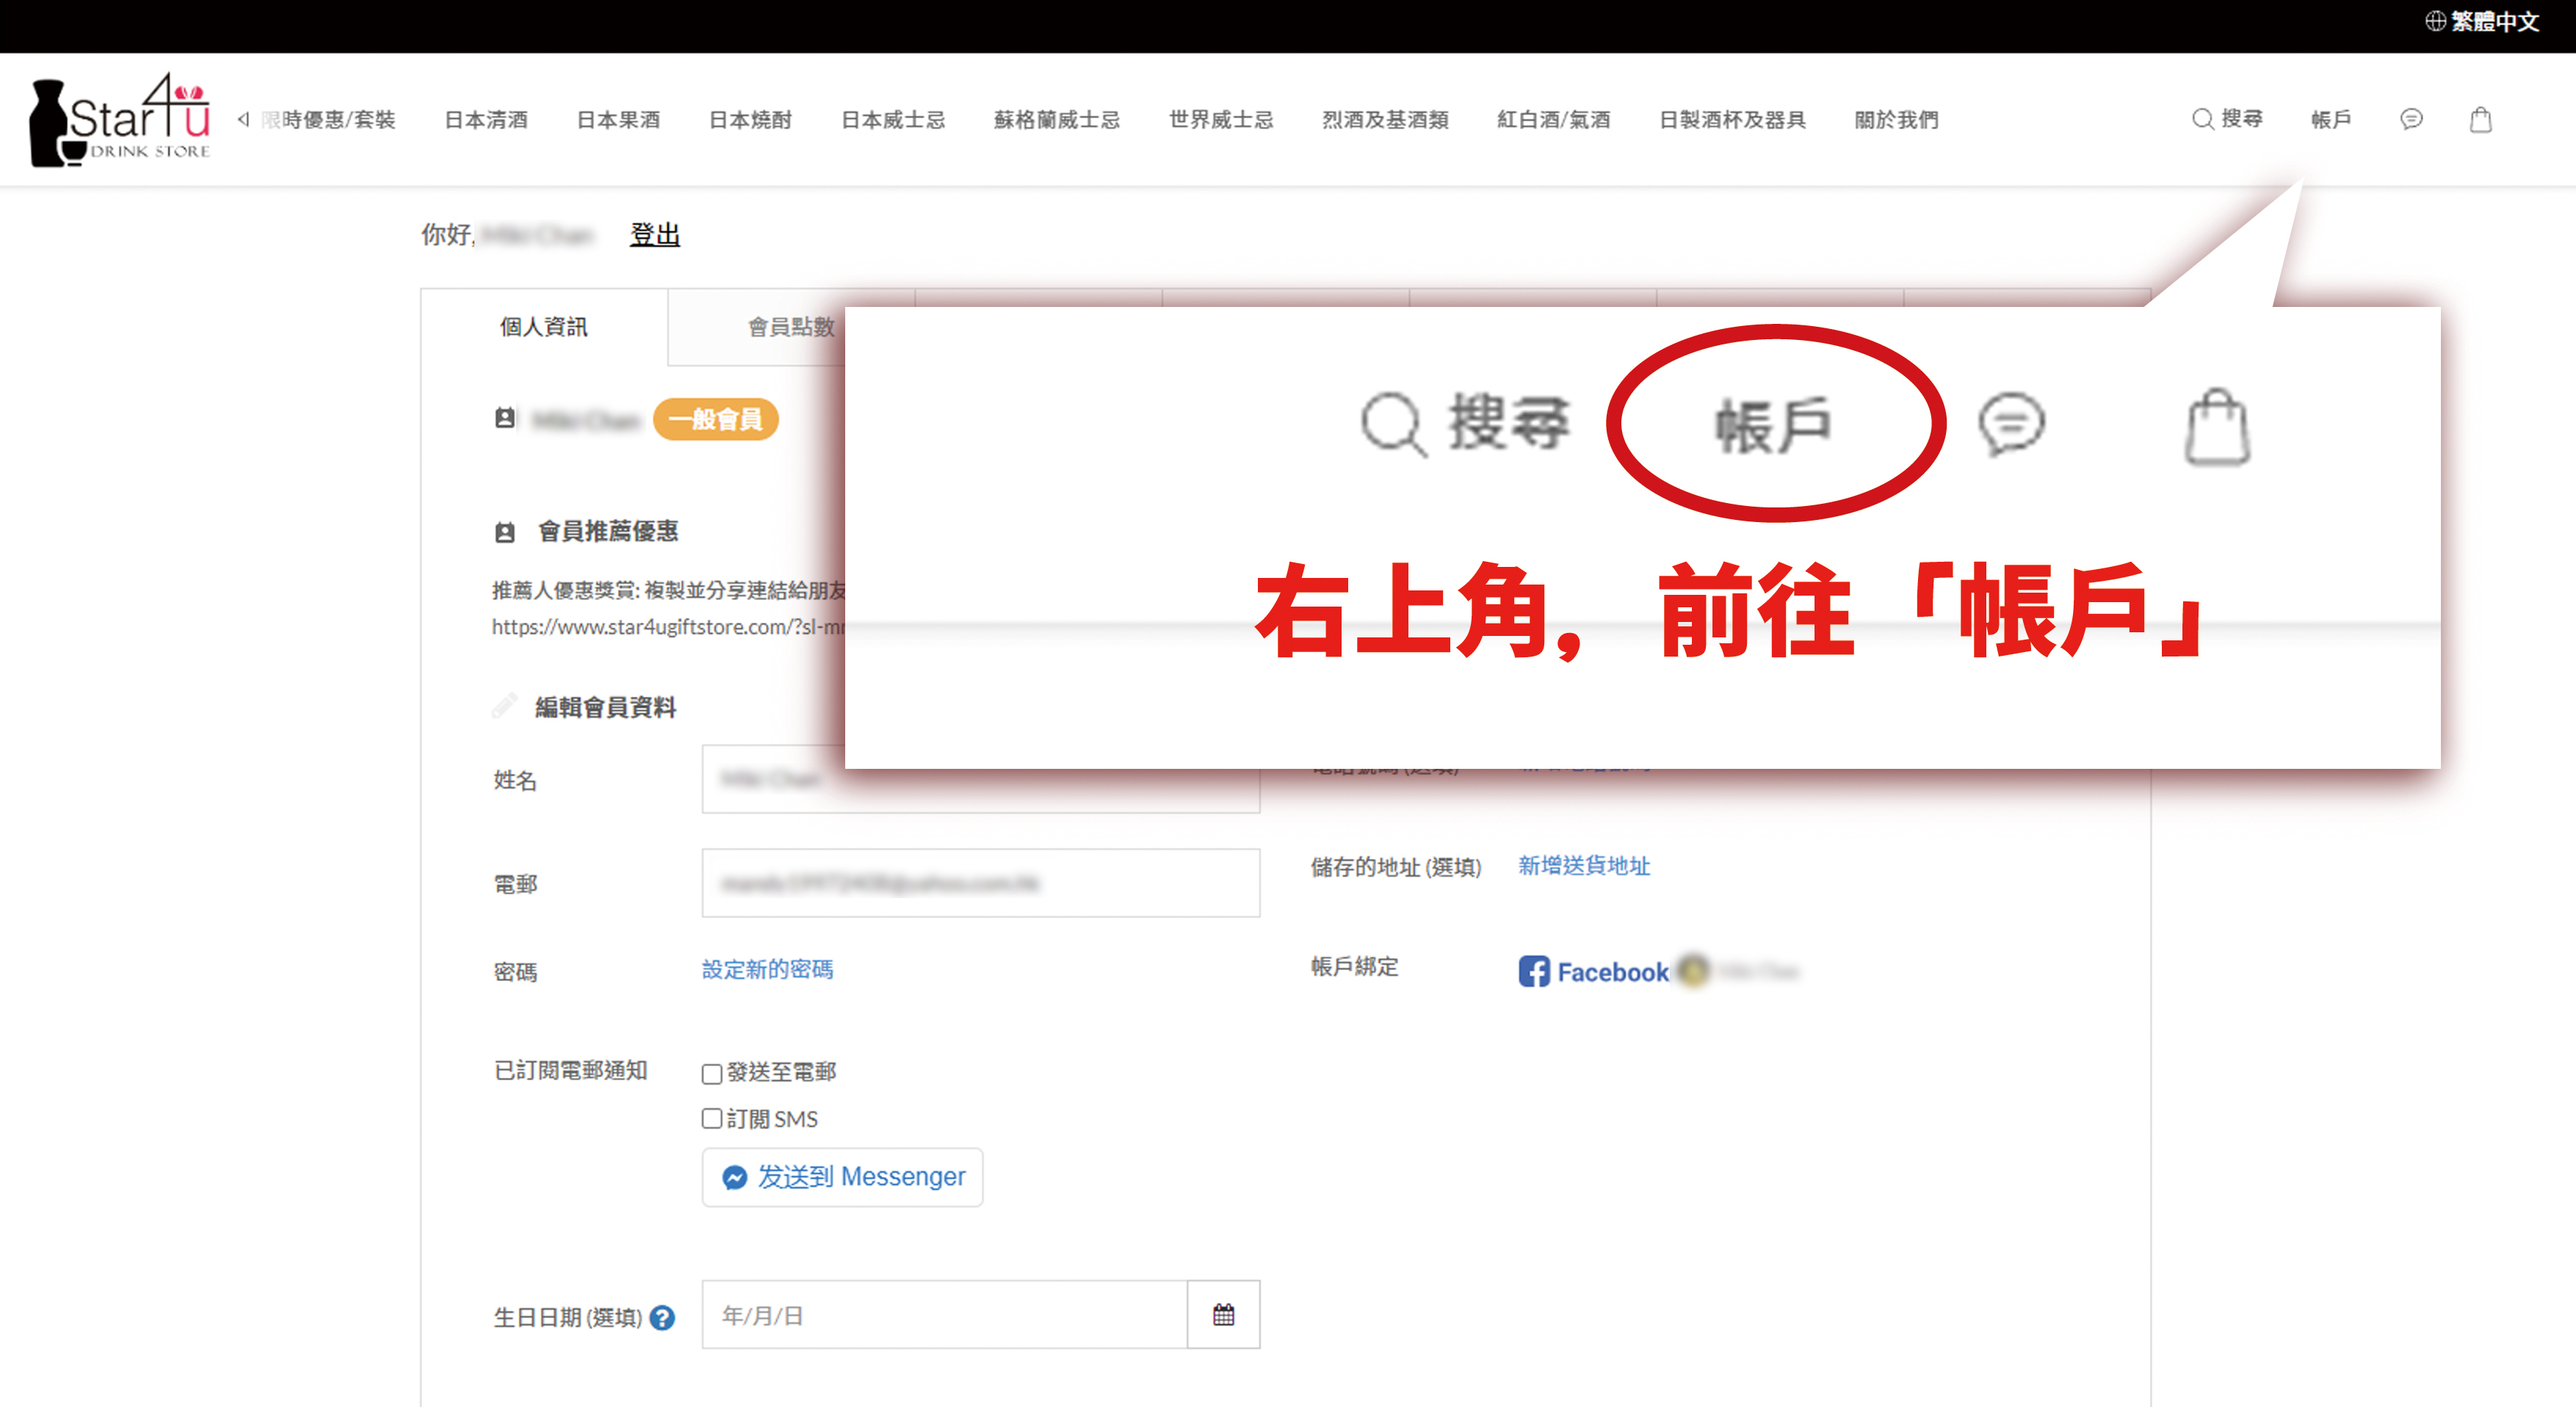
Task: Toggle the 發送至電郵 checkbox
Action: tap(712, 1073)
